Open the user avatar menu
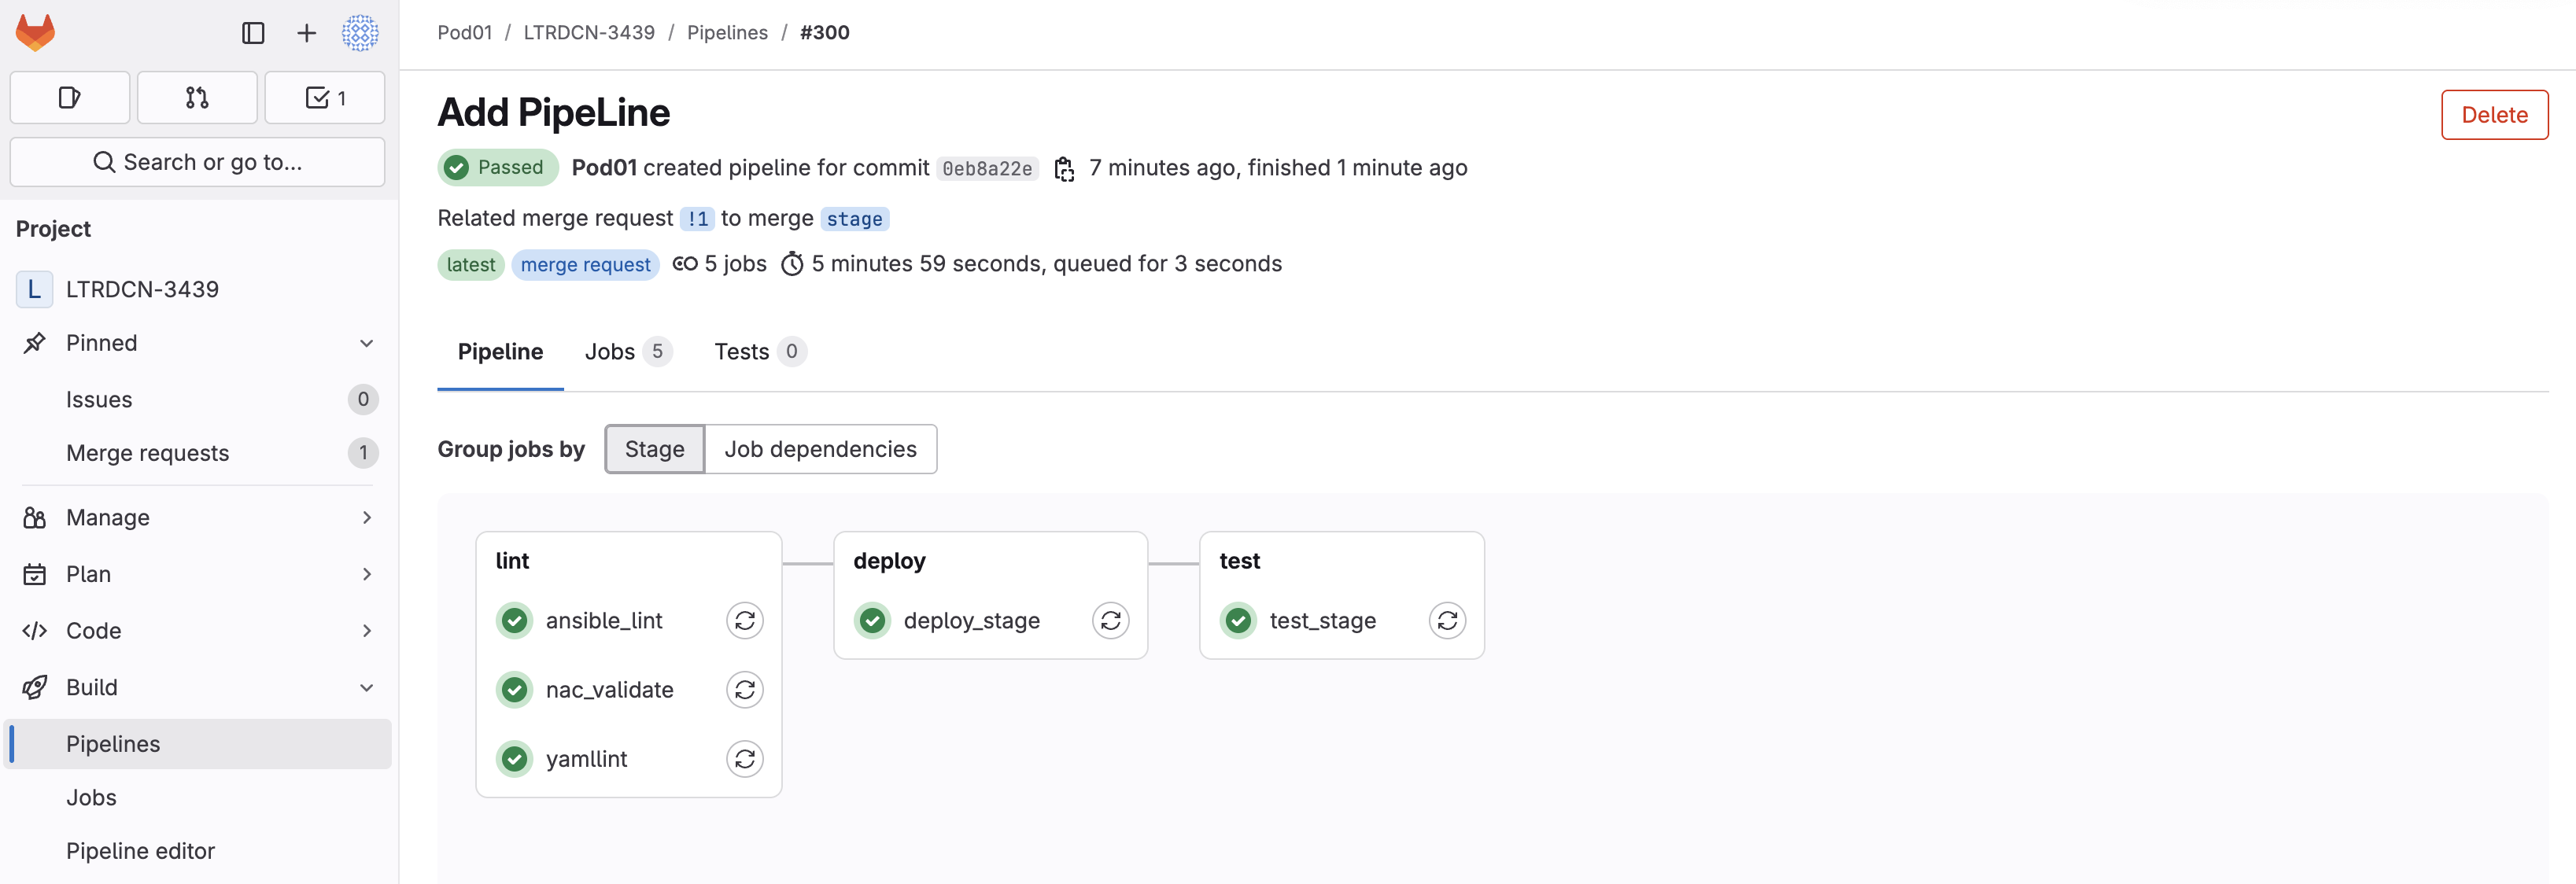The height and width of the screenshot is (884, 2576). [x=360, y=33]
